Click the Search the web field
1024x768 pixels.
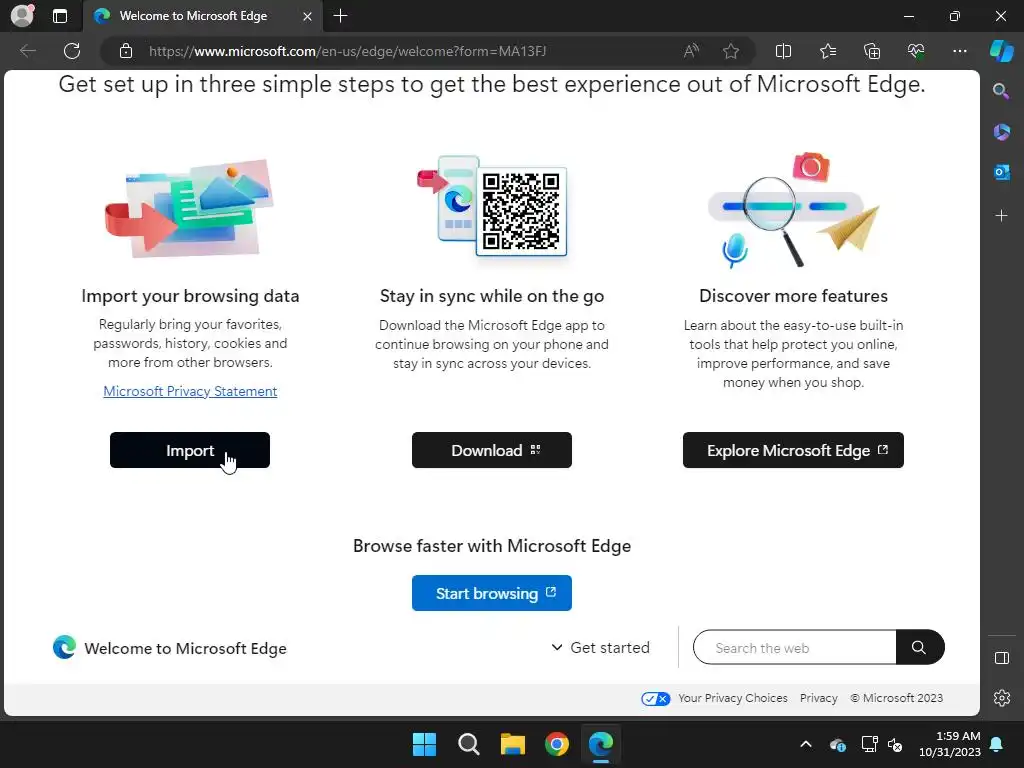[x=794, y=647]
